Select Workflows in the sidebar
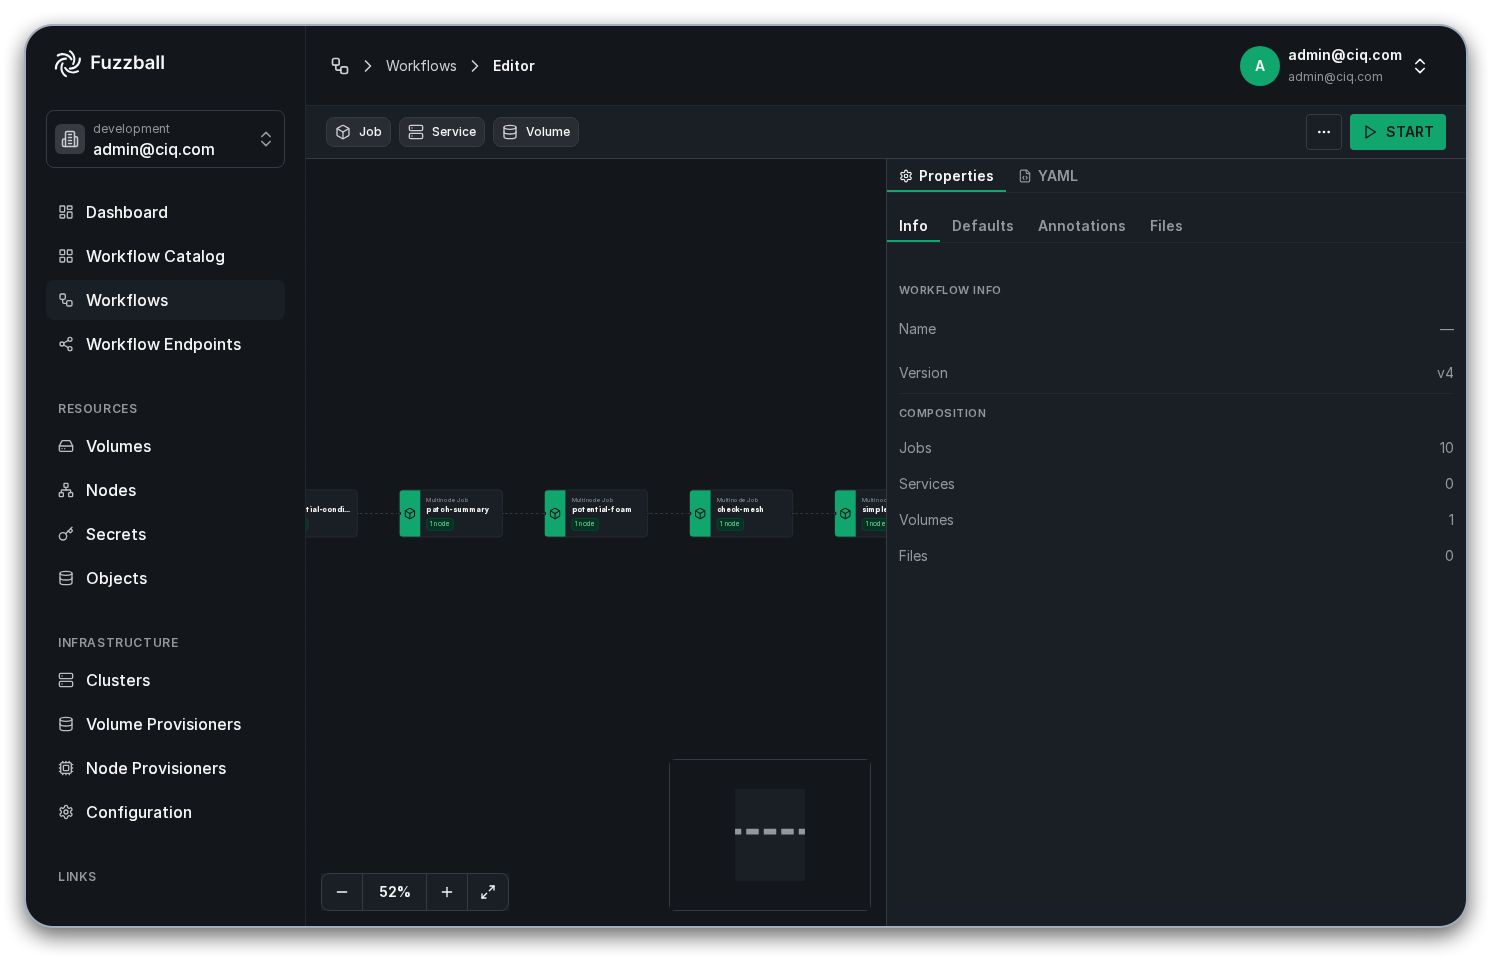This screenshot has height=960, width=1492. pyautogui.click(x=165, y=300)
